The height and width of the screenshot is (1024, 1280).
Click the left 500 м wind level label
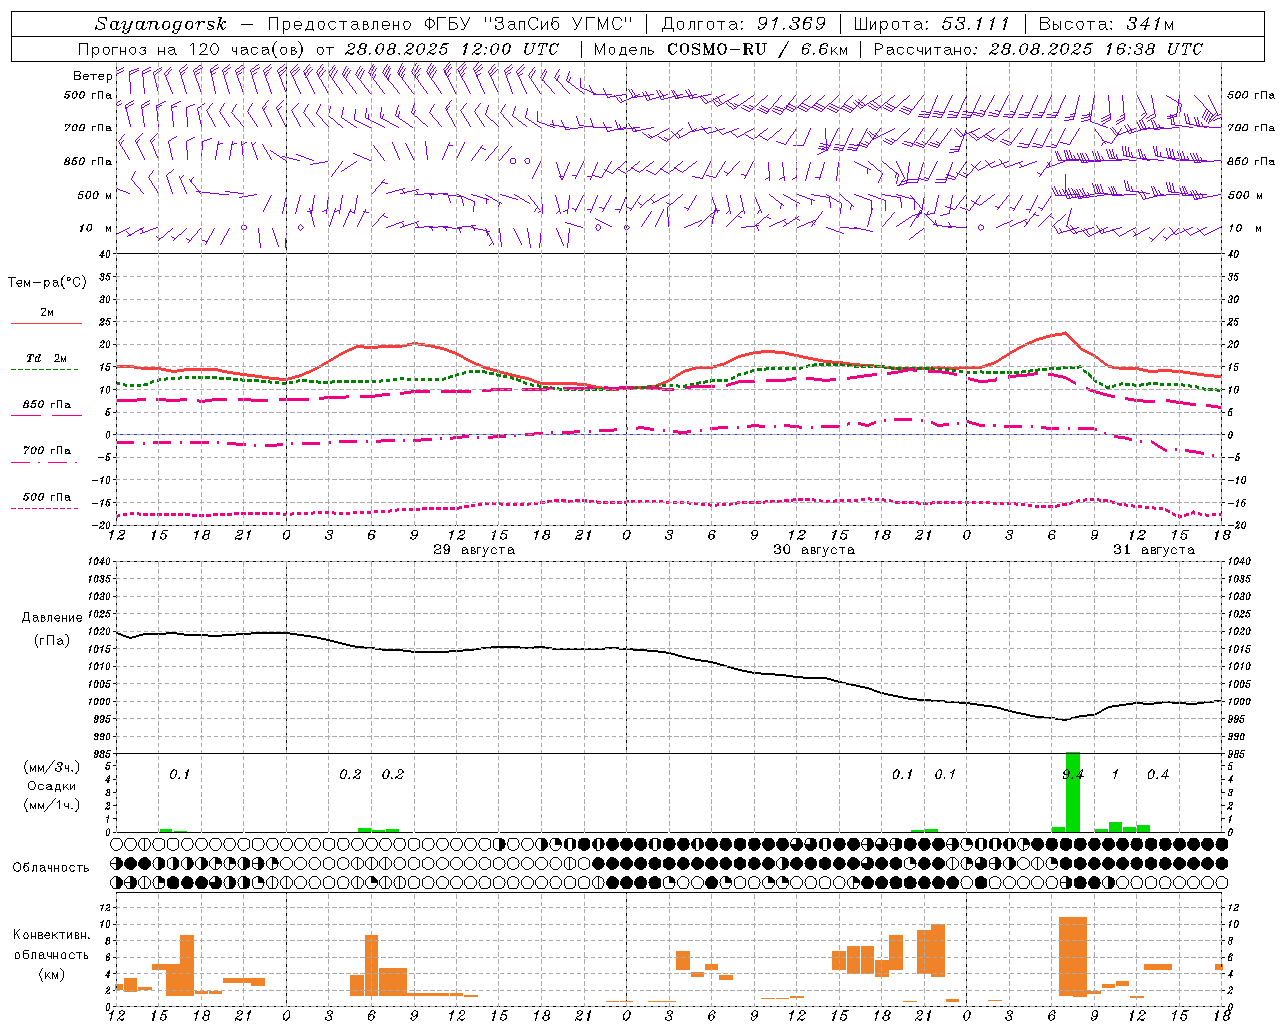(95, 195)
